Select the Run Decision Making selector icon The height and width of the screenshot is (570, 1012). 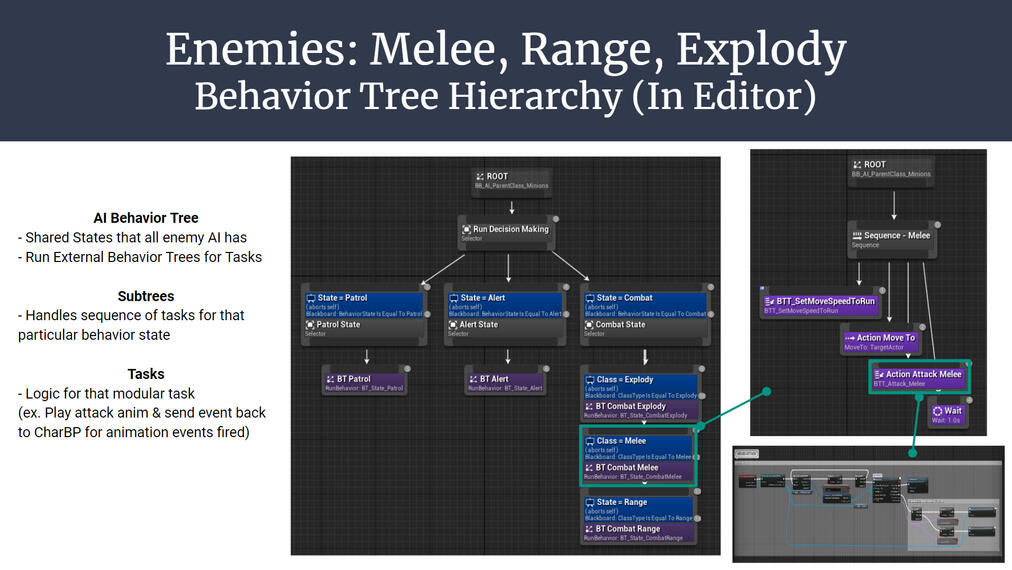(467, 229)
